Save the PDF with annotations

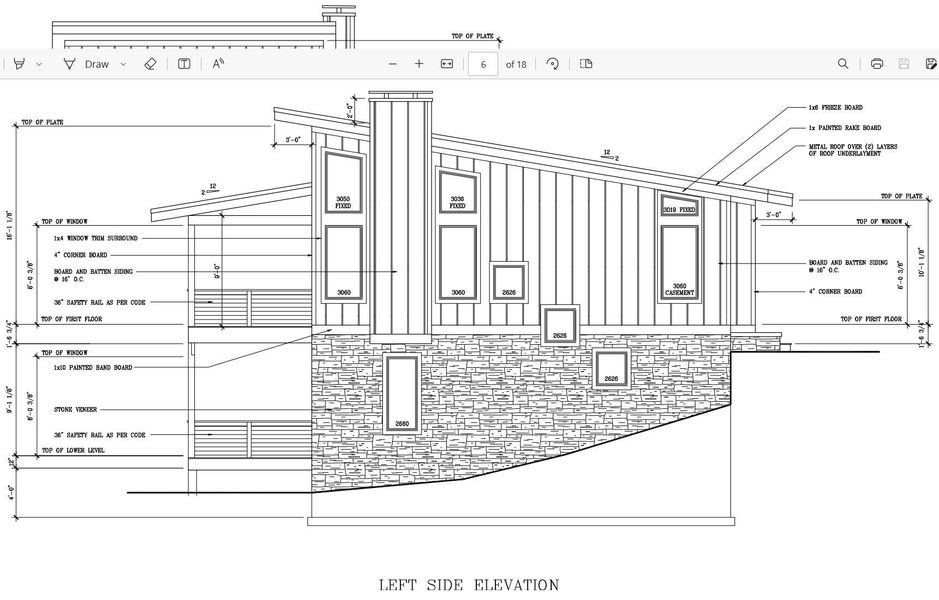pos(931,63)
